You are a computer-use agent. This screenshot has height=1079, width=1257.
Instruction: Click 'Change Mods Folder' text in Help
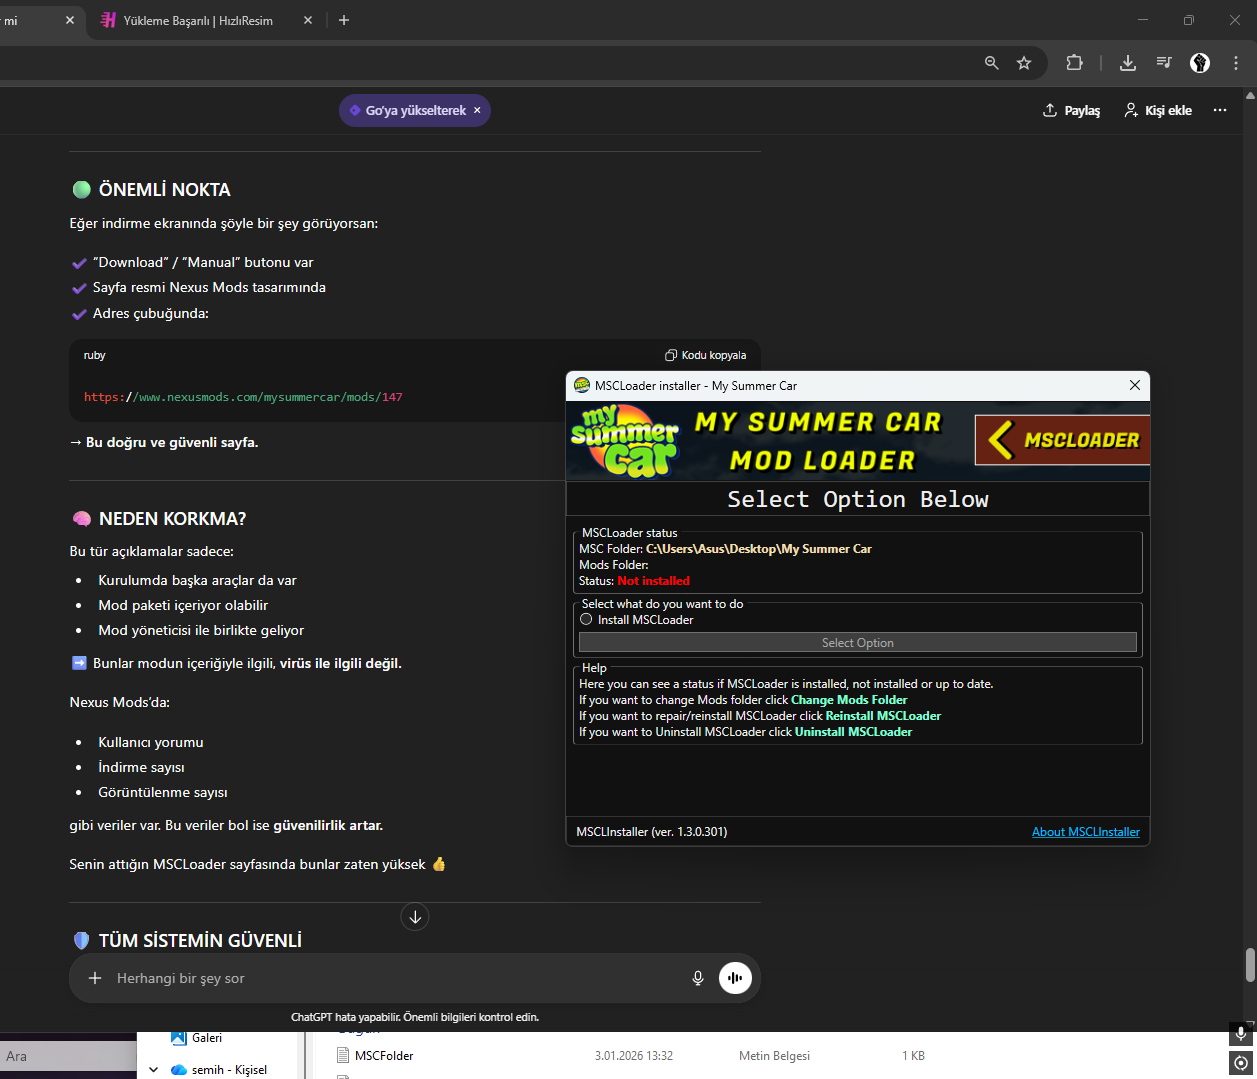[x=849, y=700]
